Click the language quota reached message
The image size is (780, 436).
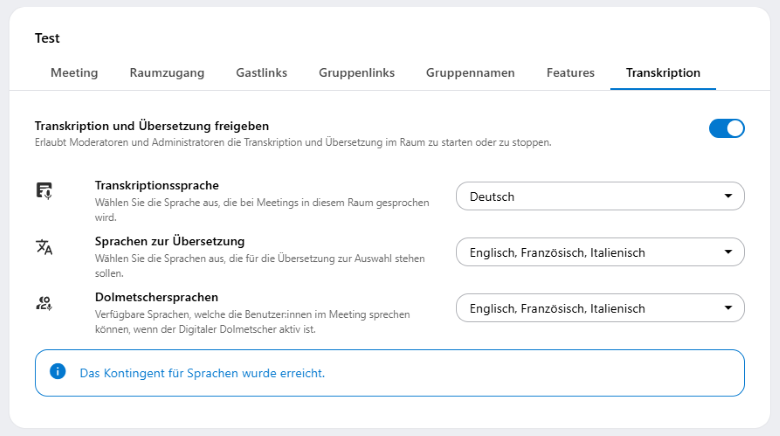tap(202, 373)
